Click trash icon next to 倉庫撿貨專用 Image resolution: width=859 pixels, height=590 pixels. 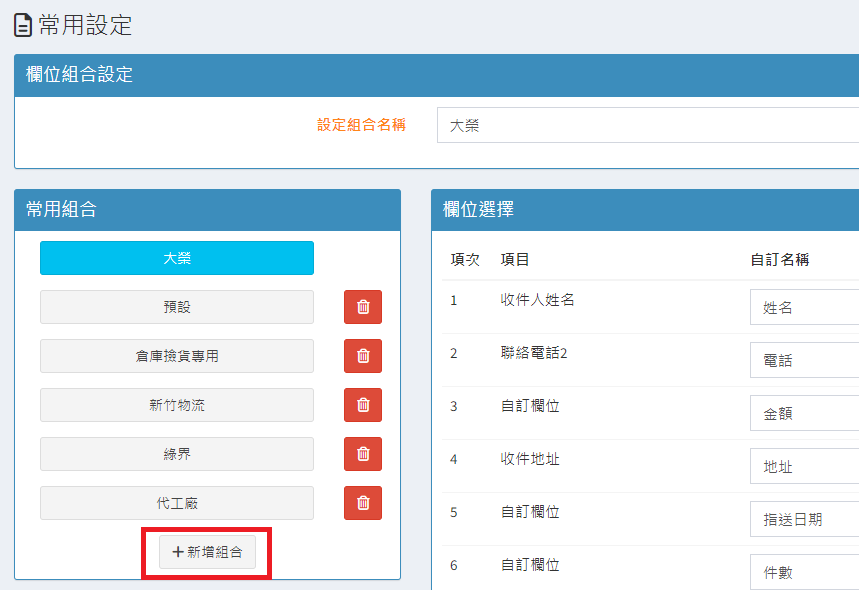click(362, 356)
